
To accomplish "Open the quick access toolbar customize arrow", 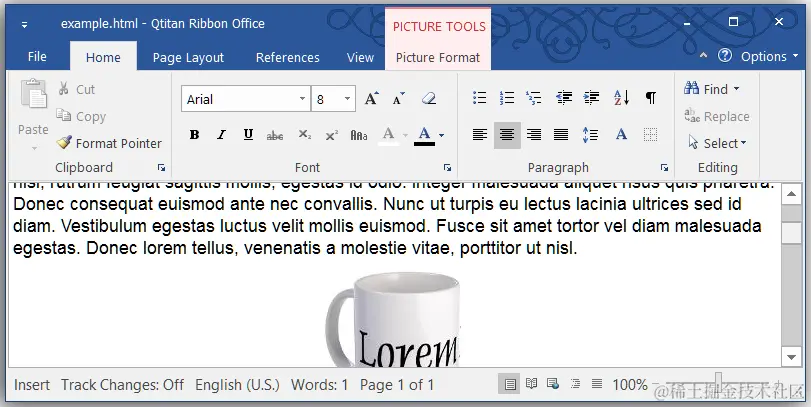I will tap(24, 24).
